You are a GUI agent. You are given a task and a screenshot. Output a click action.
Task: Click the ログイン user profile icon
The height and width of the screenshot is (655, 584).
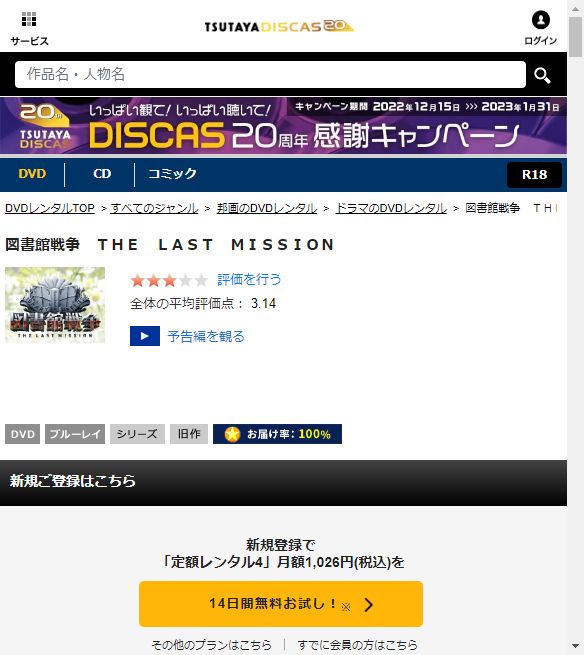tap(541, 20)
